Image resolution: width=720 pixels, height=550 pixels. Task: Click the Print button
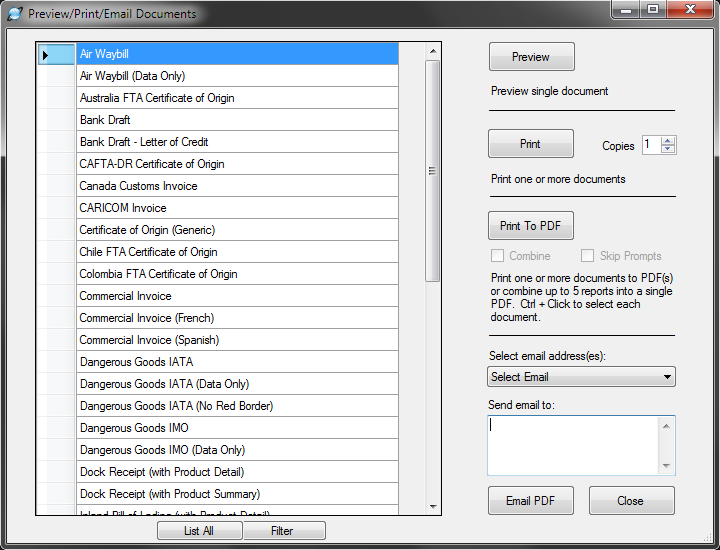click(530, 144)
